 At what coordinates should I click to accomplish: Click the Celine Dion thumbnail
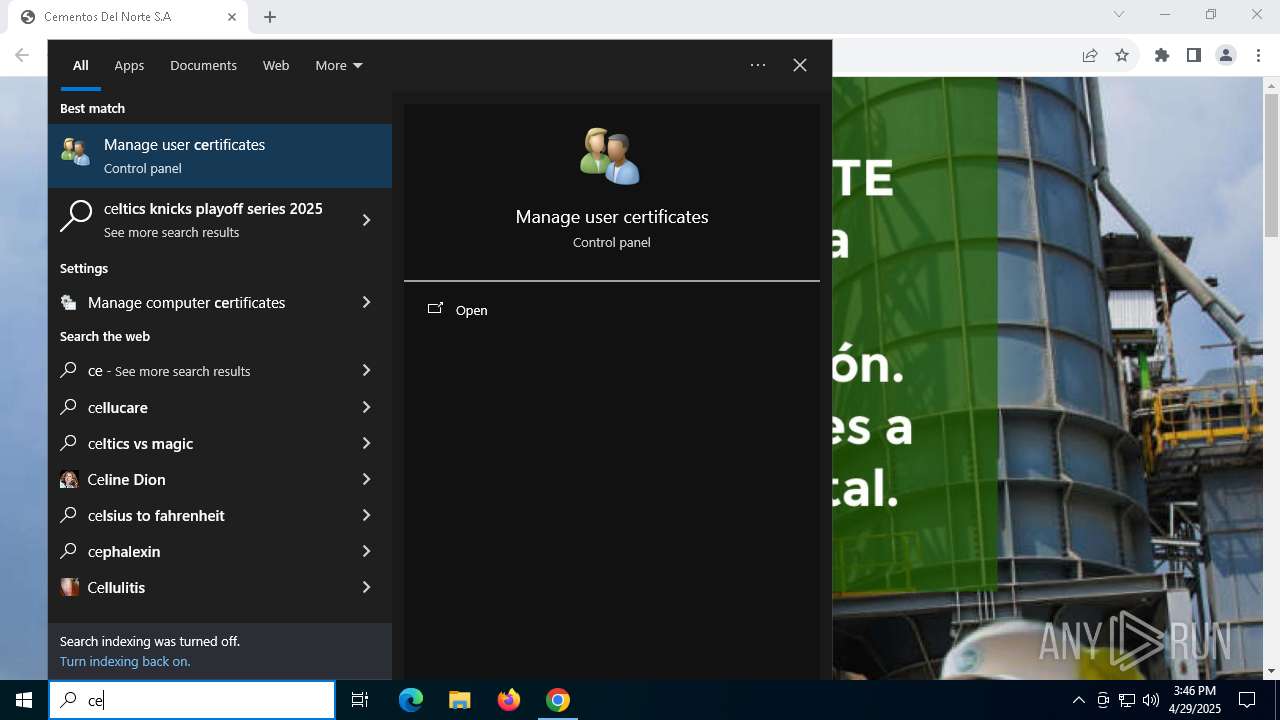click(69, 479)
